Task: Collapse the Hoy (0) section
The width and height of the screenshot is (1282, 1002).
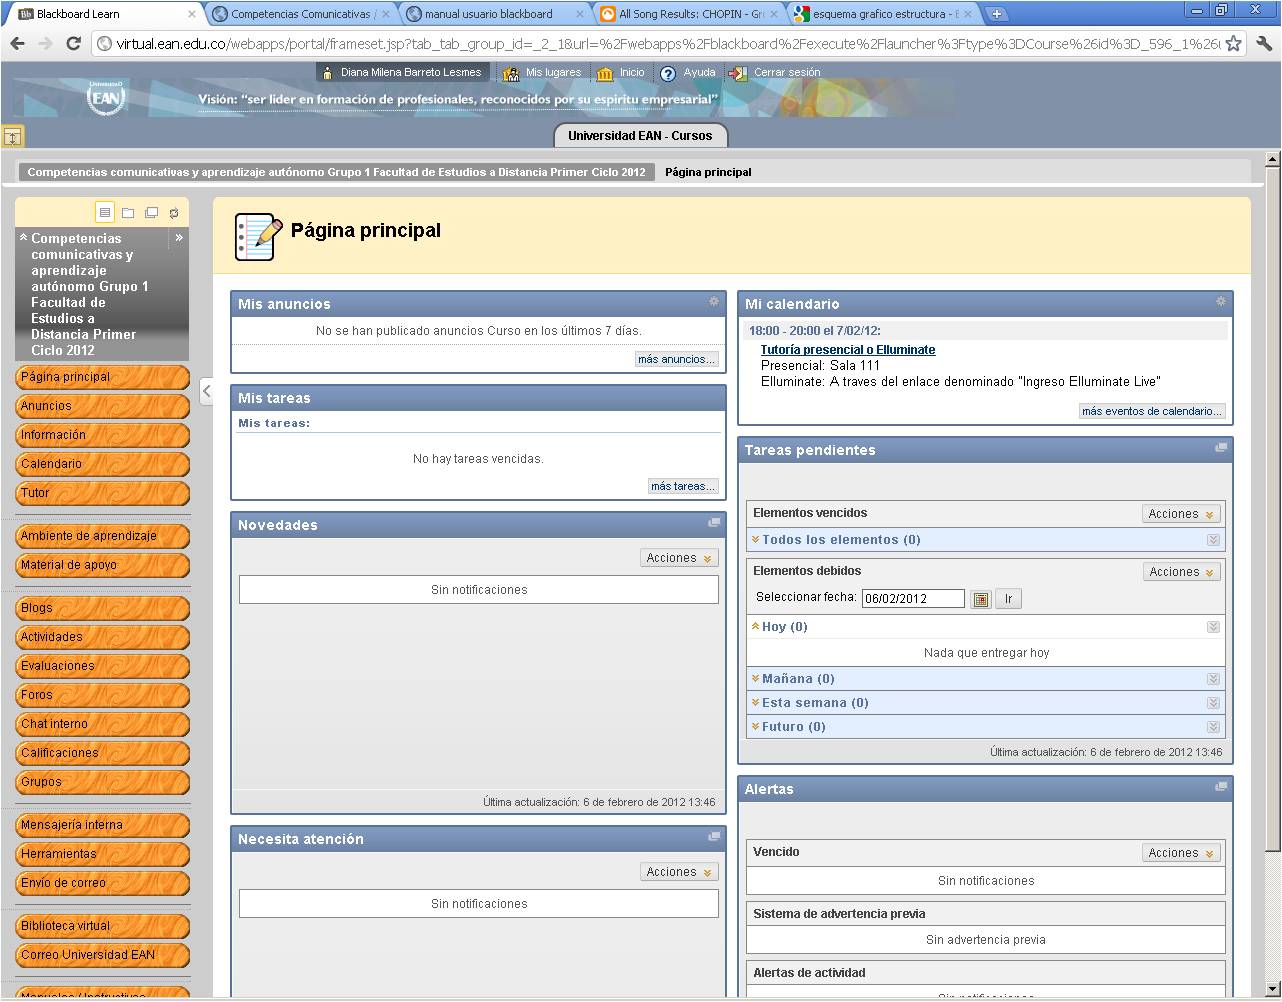Action: point(756,627)
